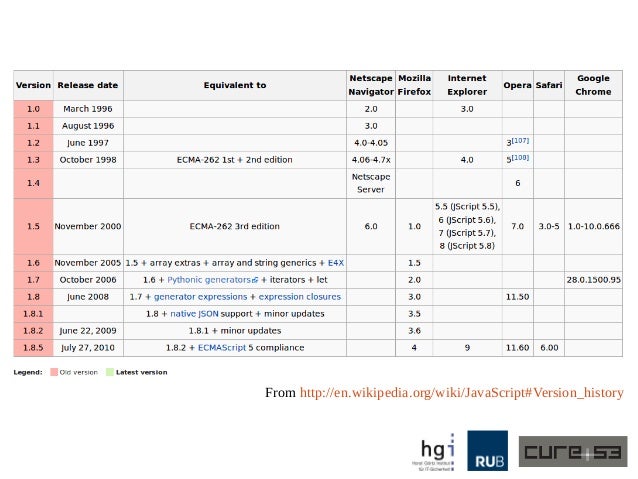638x479 pixels.
Task: Select the Mozilla Firefox column header
Action: (414, 85)
